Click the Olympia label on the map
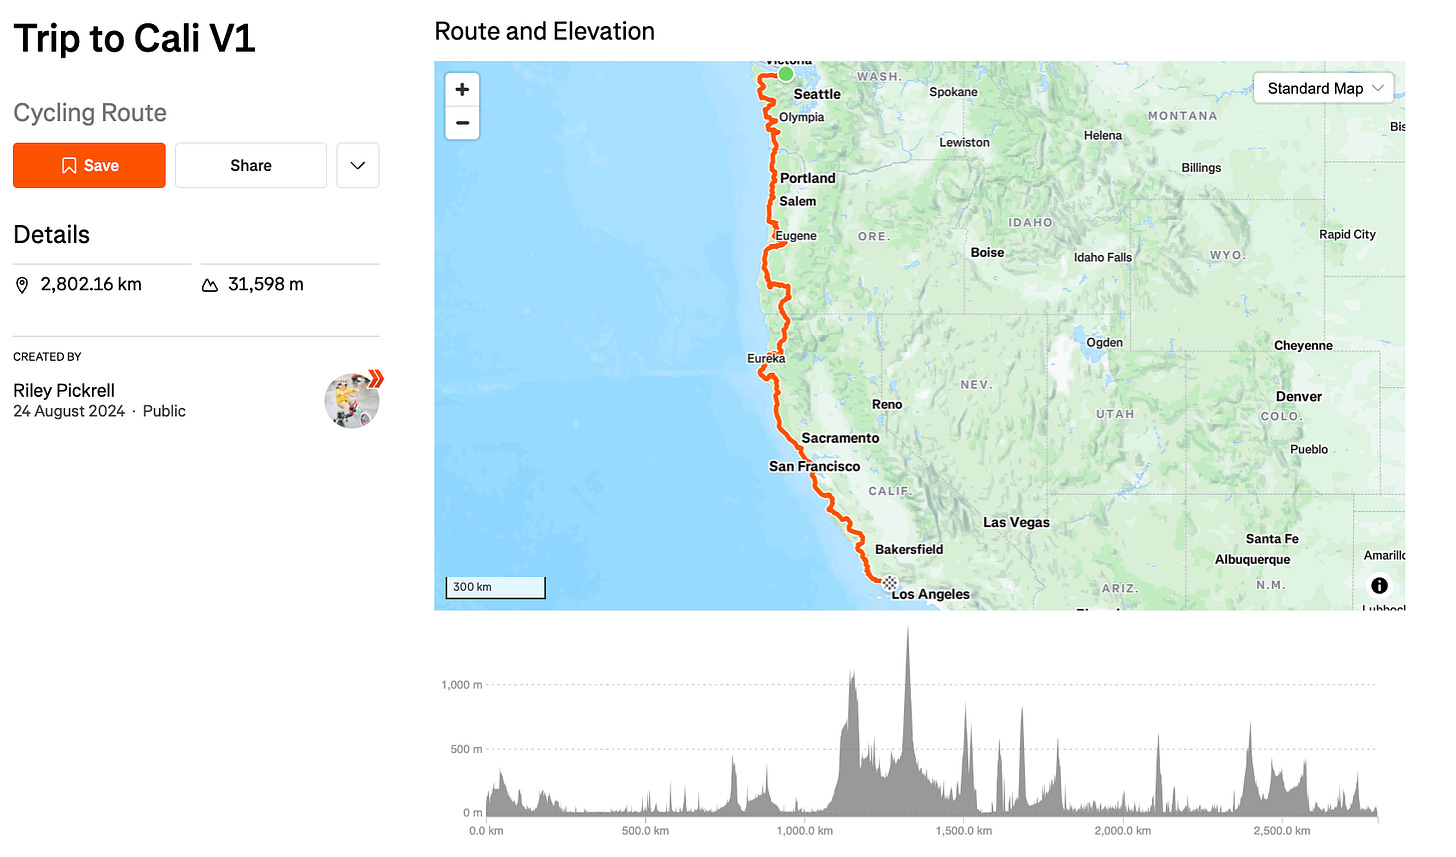The height and width of the screenshot is (857, 1456). (802, 117)
